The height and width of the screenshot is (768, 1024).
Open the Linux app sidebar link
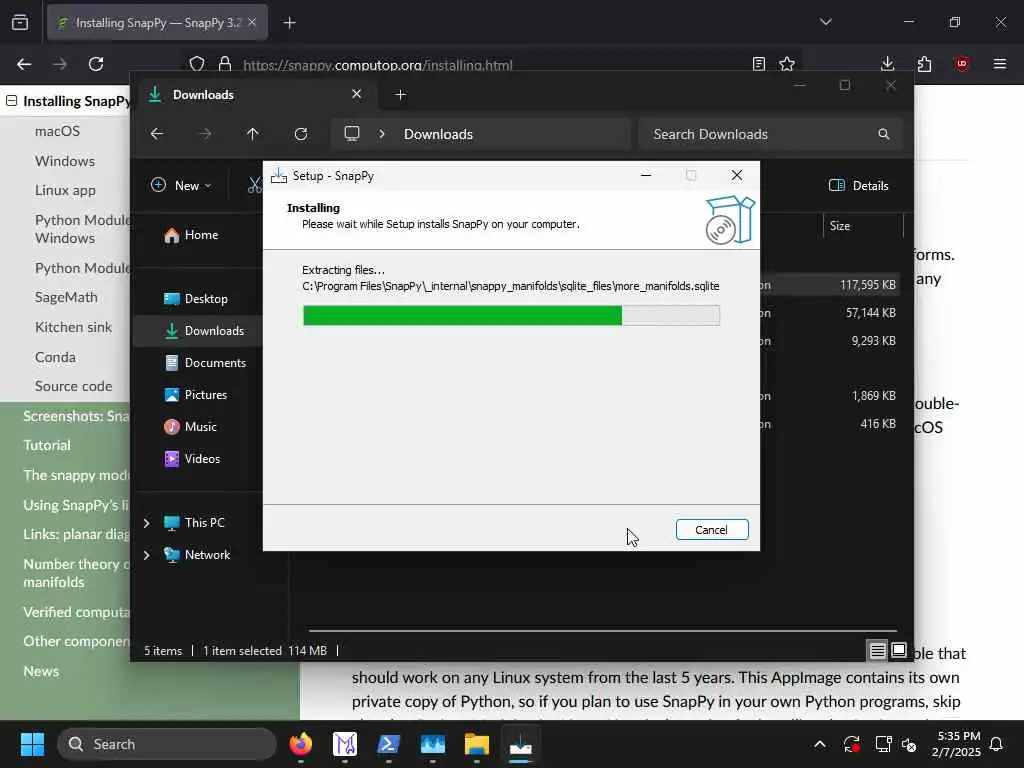(x=65, y=191)
